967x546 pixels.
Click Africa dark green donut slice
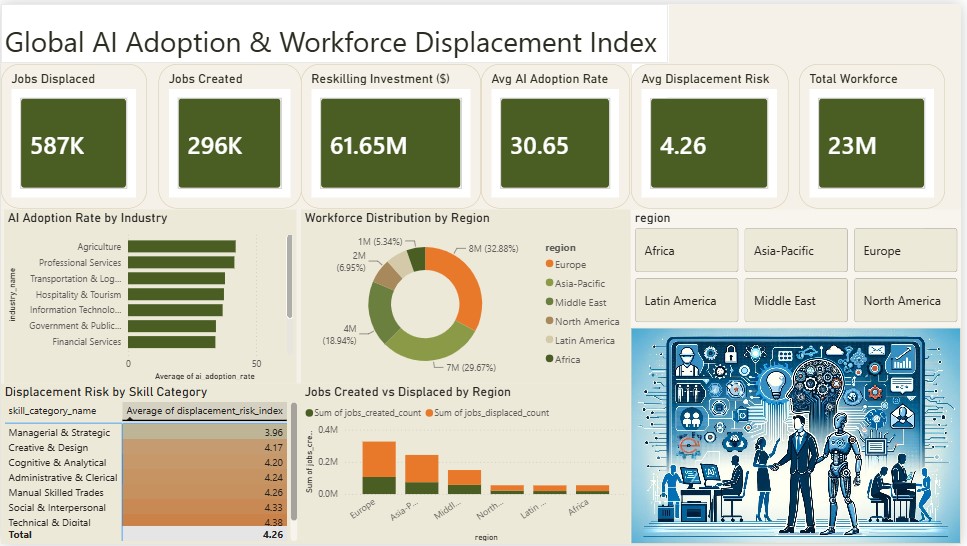pyautogui.click(x=417, y=259)
